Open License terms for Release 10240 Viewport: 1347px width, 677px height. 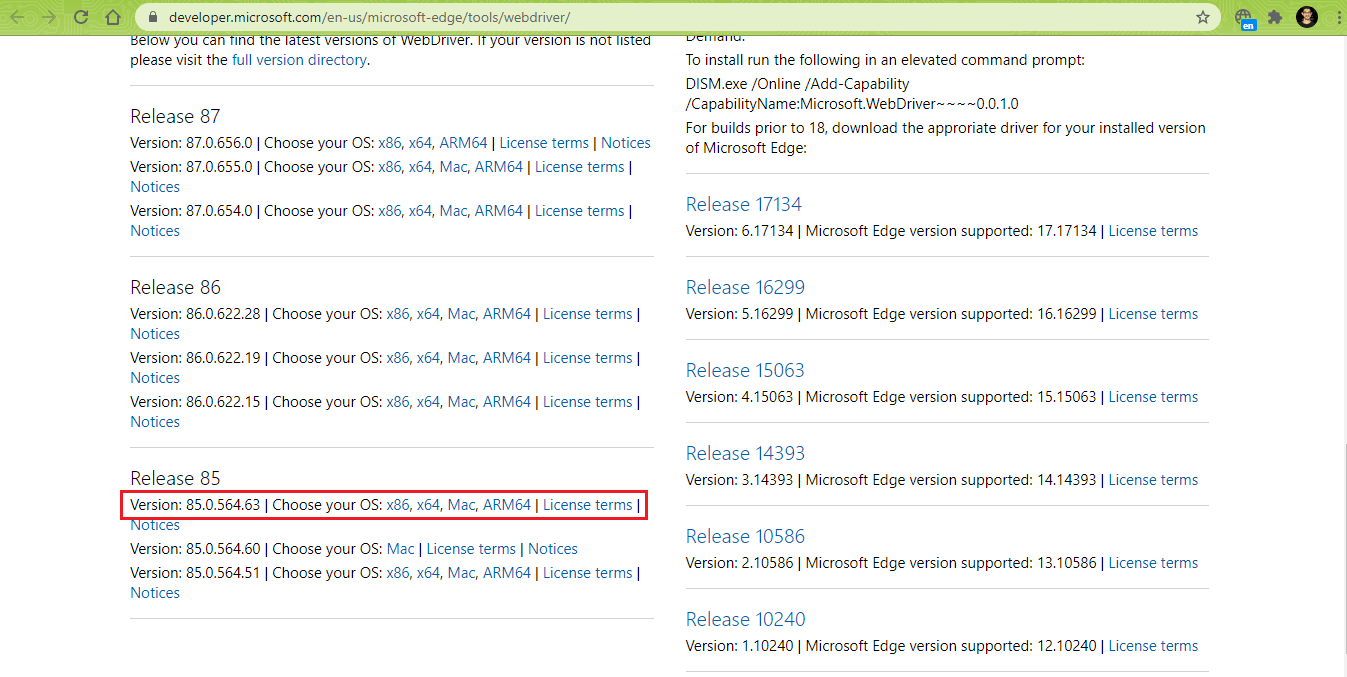pyautogui.click(x=1152, y=645)
